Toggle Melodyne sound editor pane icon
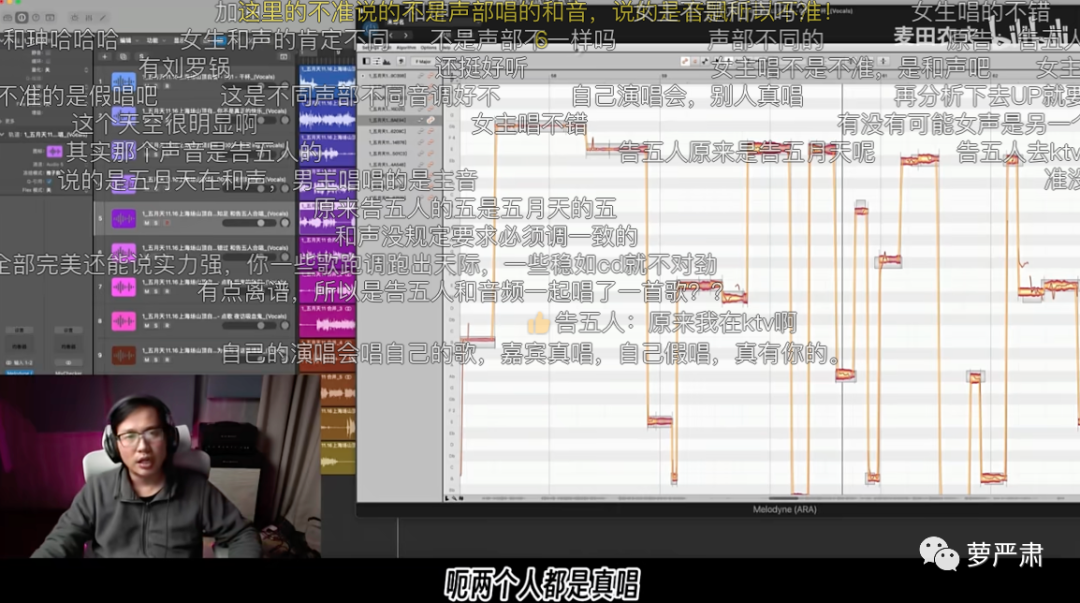The width and height of the screenshot is (1080, 603). tap(386, 61)
